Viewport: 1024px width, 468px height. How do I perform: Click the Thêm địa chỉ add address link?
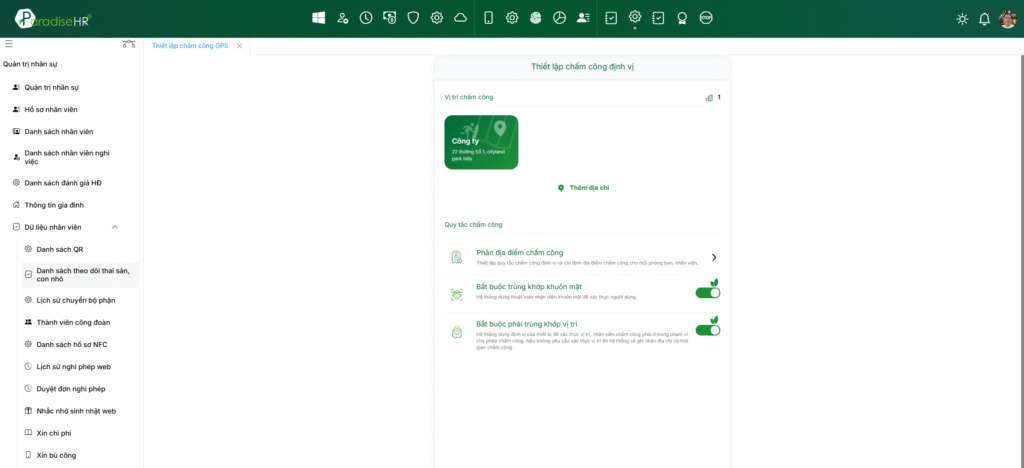(583, 188)
